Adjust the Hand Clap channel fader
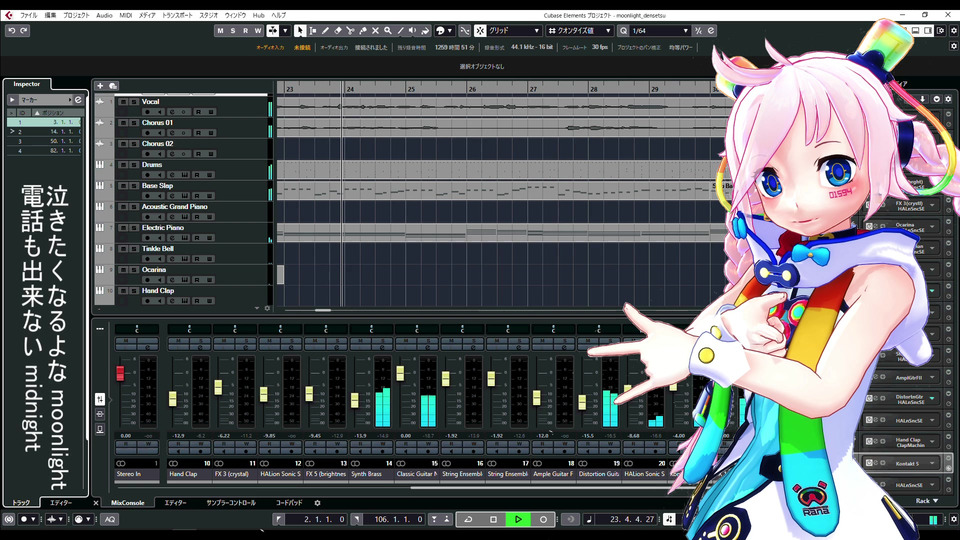 [173, 399]
